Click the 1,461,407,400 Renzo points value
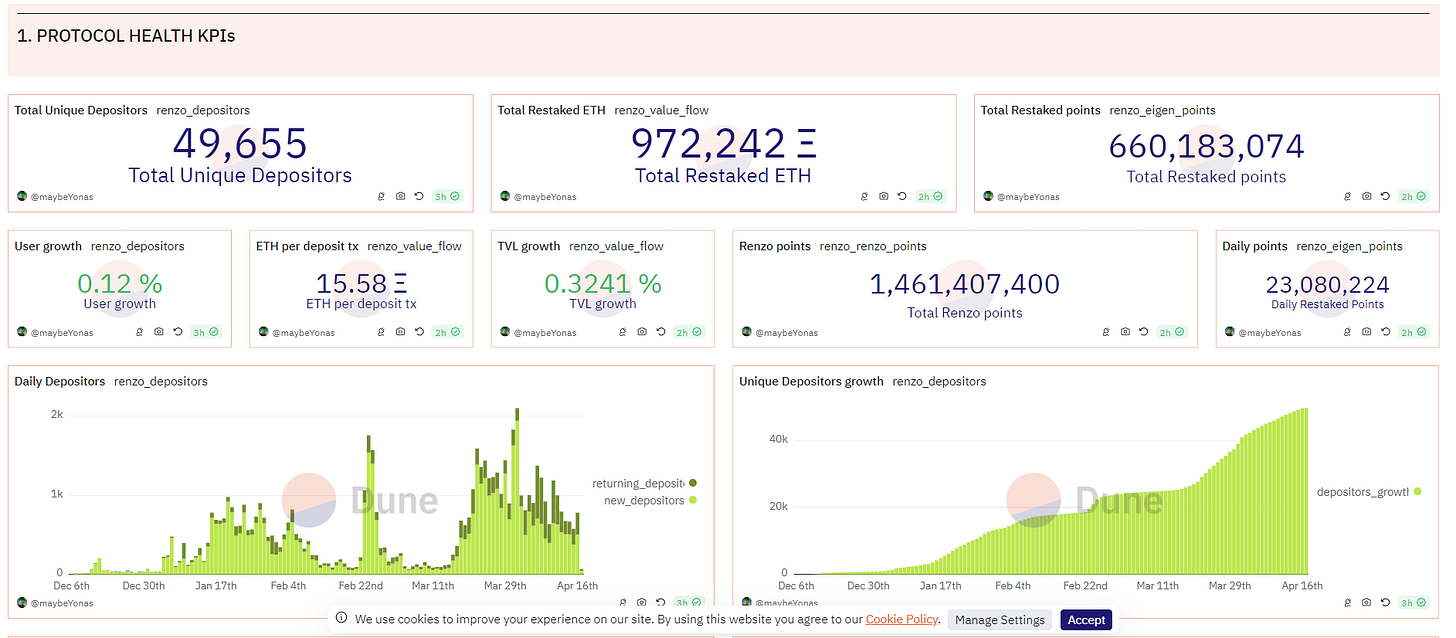The image size is (1456, 638). [x=965, y=284]
